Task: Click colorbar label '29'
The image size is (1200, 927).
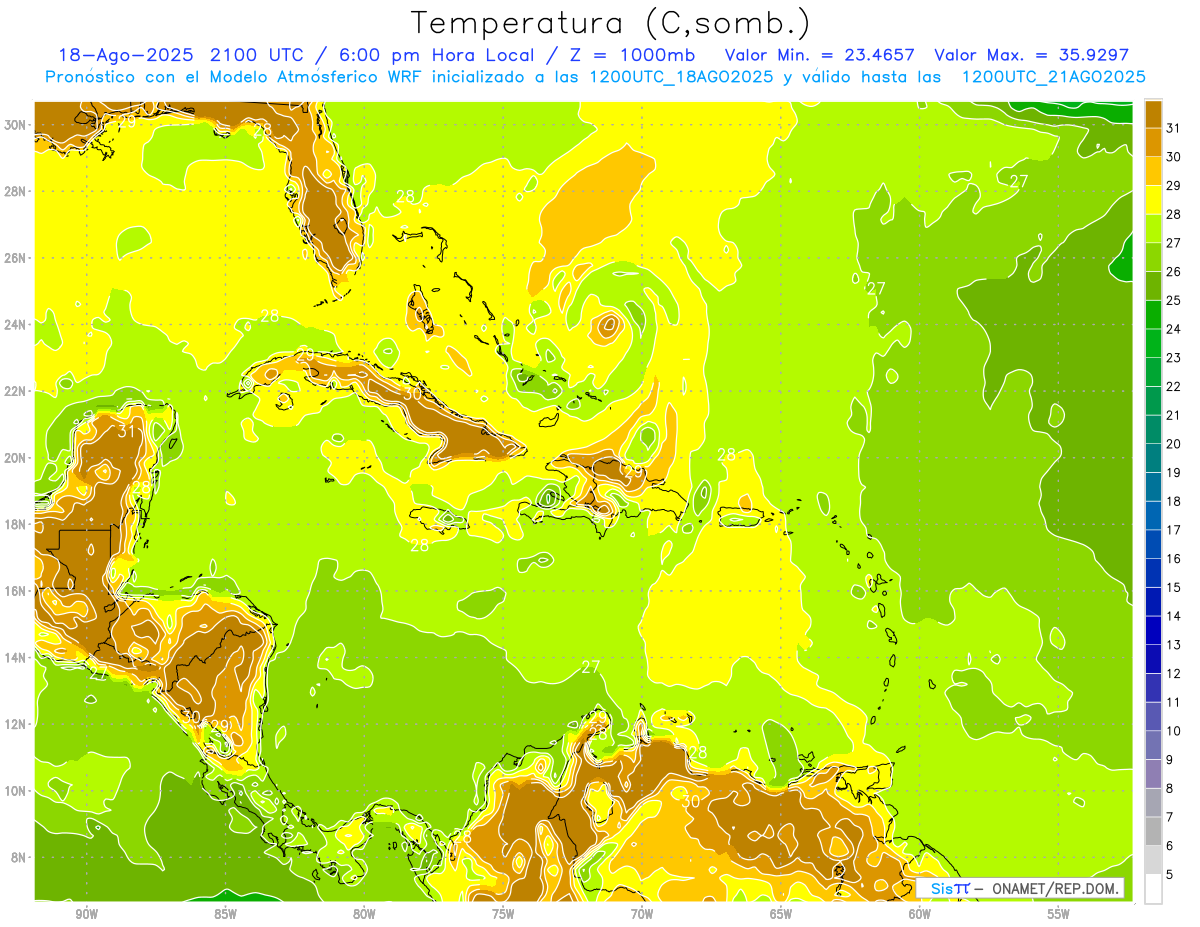Action: pyautogui.click(x=1174, y=186)
